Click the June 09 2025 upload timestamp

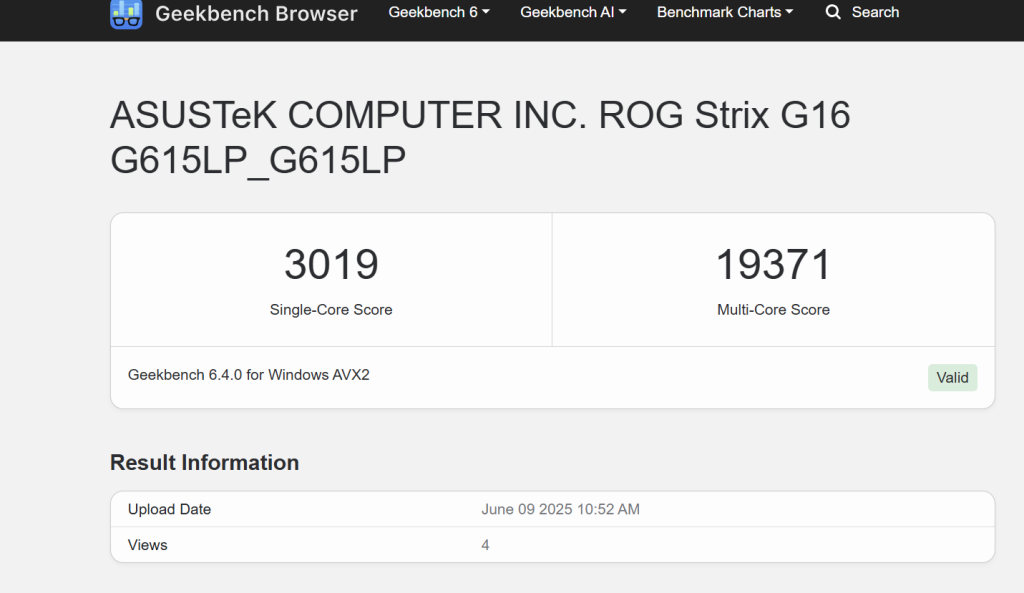[561, 509]
